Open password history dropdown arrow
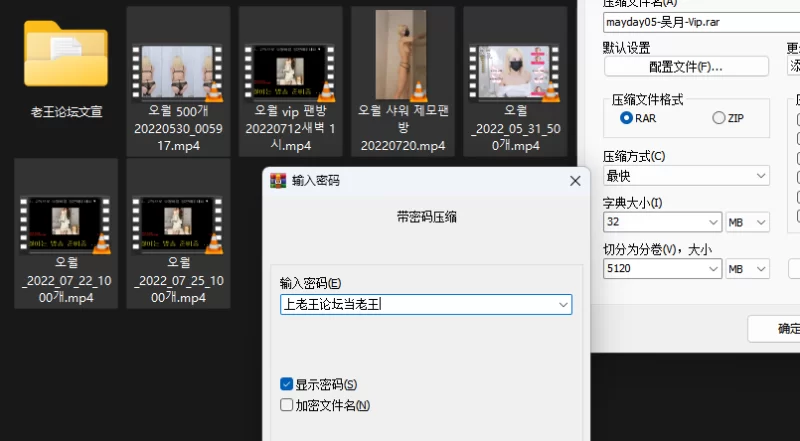The image size is (800, 441). (x=563, y=305)
